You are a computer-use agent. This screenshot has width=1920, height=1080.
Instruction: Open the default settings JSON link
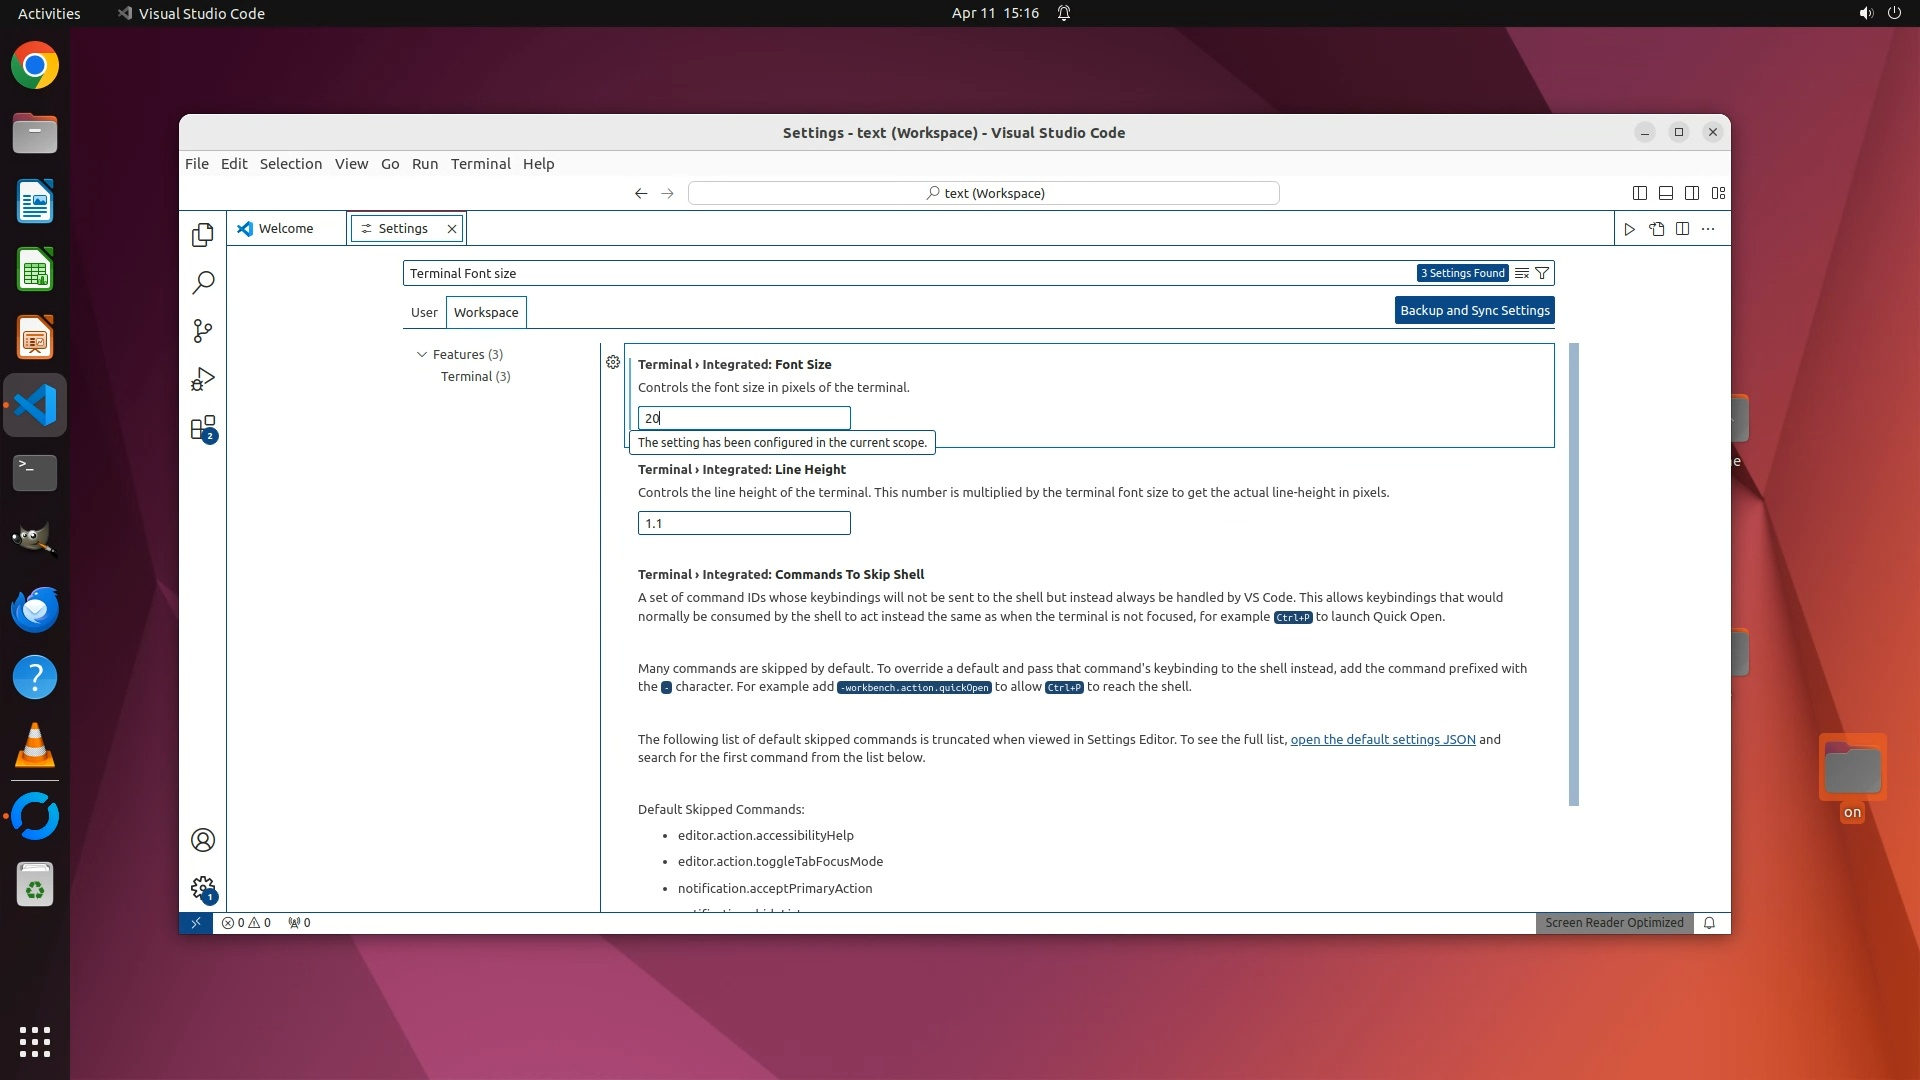1382,739
